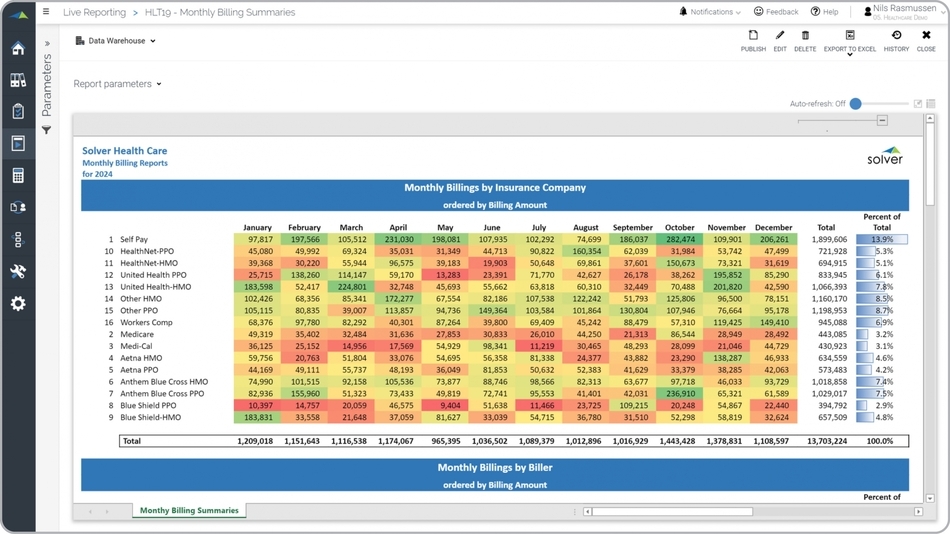This screenshot has width=950, height=534.
Task: Toggle the hamburger menu to collapse navigation
Action: (x=46, y=12)
